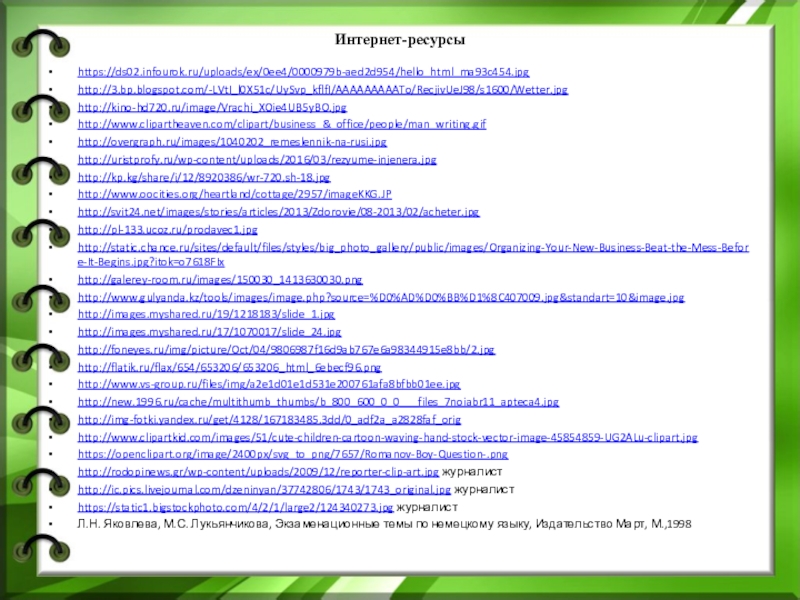Open the openclipart.org Romanov-Boy-Question link
The width and height of the screenshot is (800, 600).
pos(292,454)
